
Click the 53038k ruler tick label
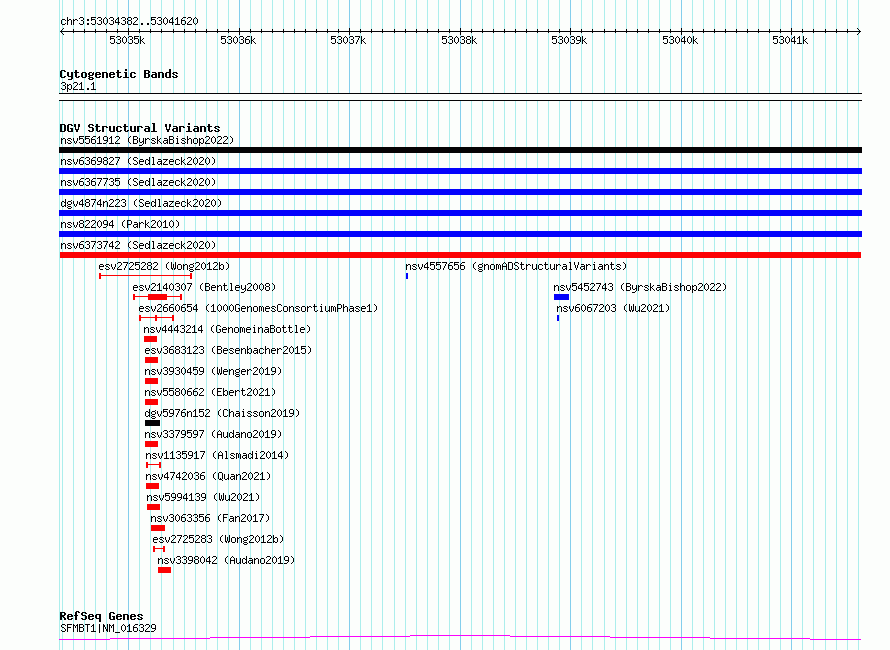[x=459, y=40]
